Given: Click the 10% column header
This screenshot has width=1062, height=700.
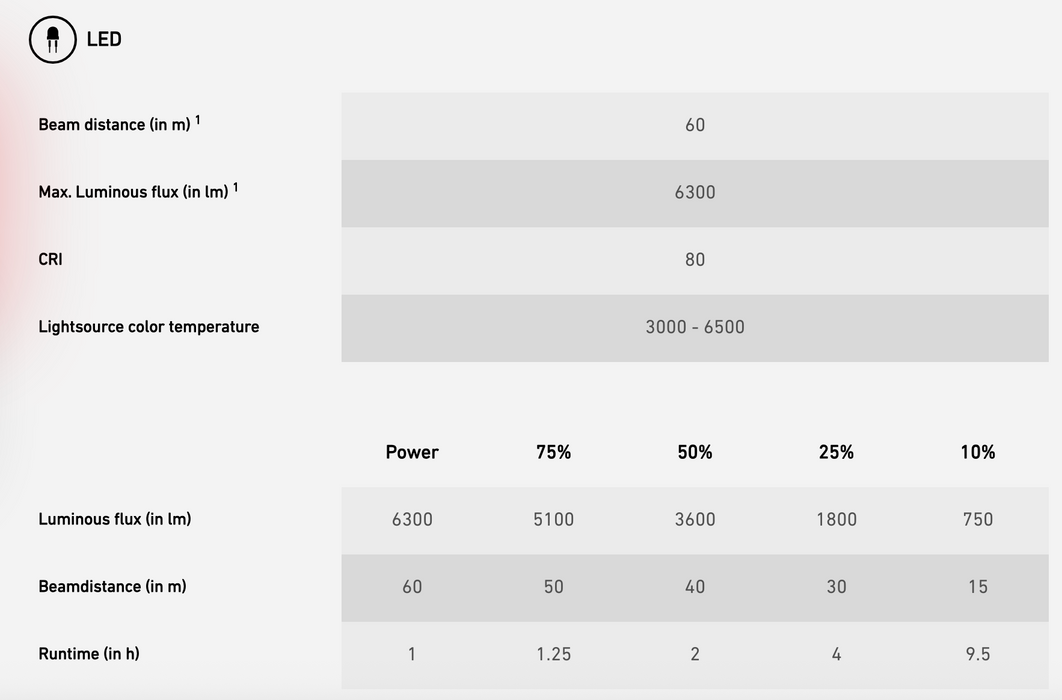Looking at the screenshot, I should click(978, 452).
